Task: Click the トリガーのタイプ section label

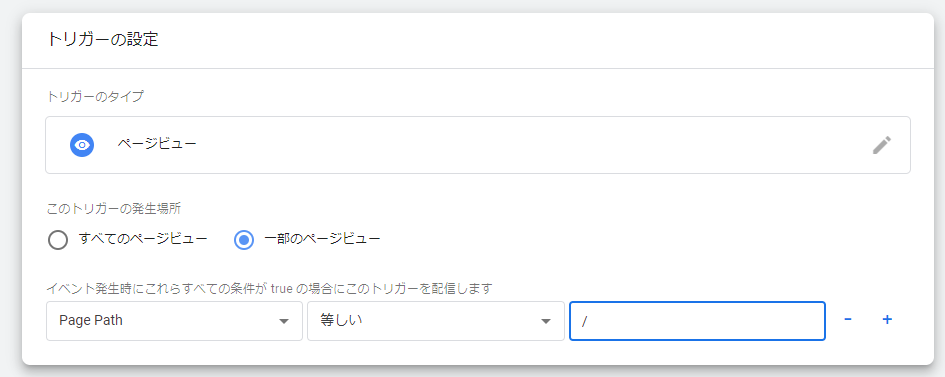Action: [95, 96]
